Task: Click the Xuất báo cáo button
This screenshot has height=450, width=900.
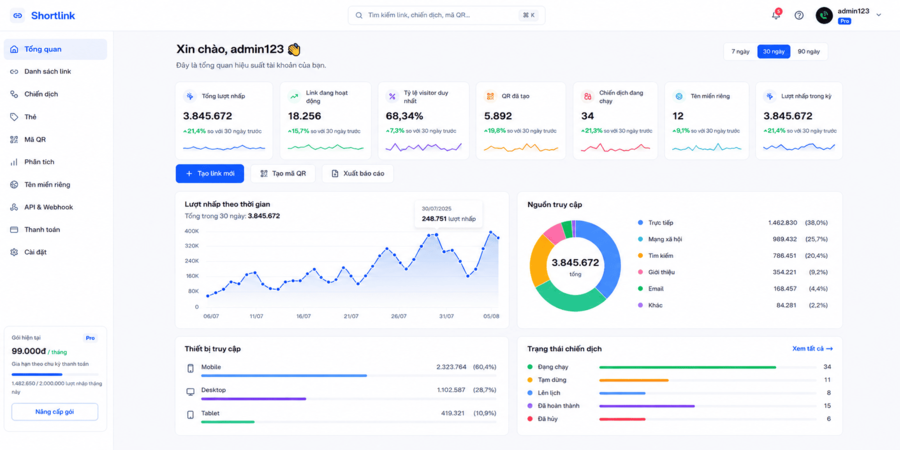Action: tap(358, 173)
